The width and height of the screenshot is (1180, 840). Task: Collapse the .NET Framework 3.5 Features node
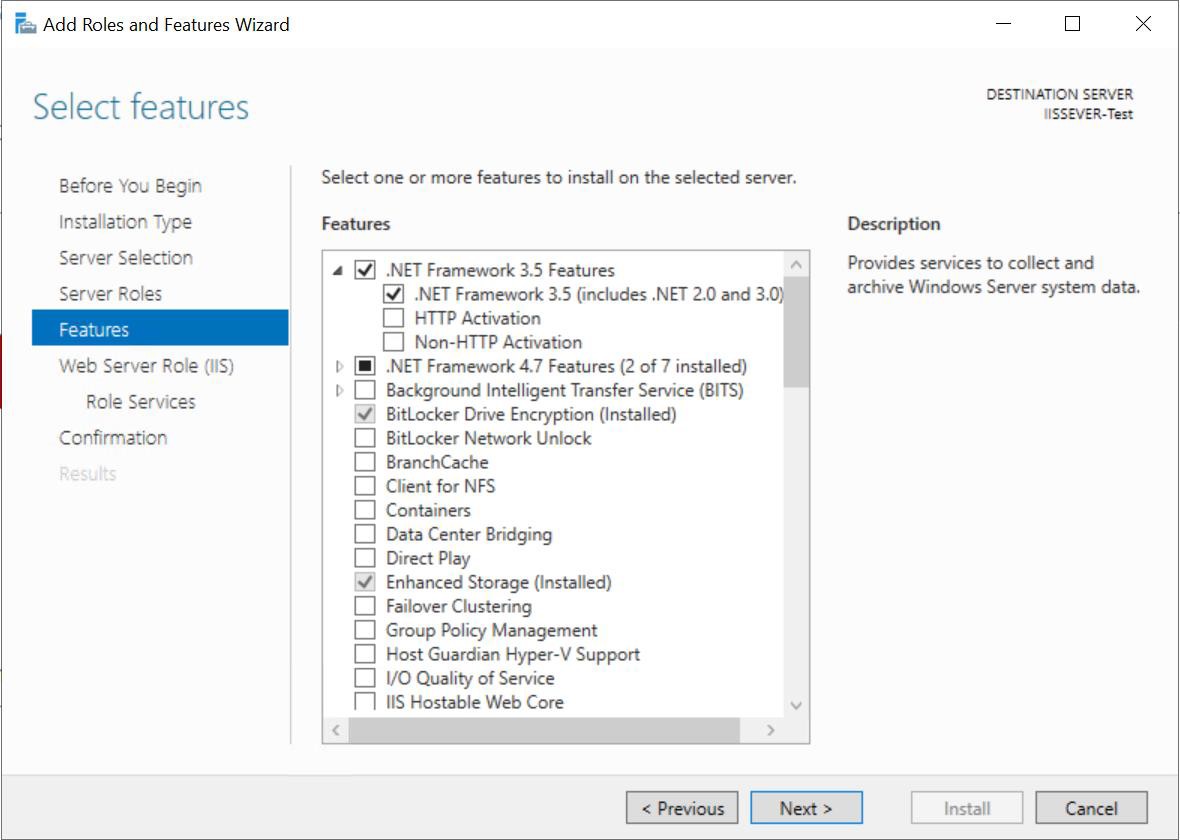[339, 270]
